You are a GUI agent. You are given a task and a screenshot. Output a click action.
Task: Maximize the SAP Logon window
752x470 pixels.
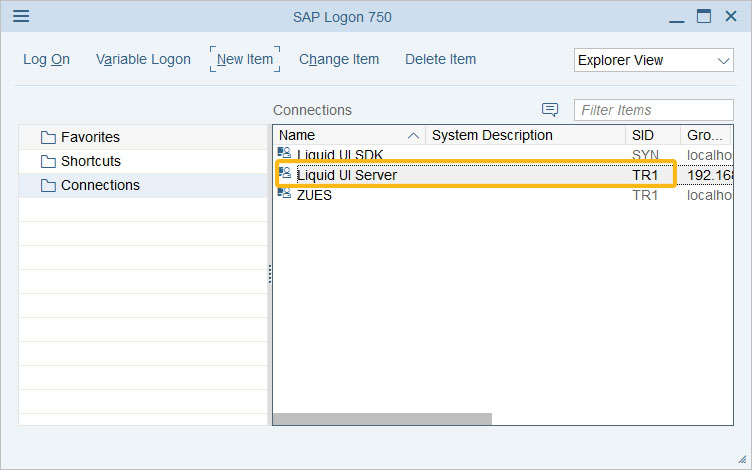pyautogui.click(x=704, y=16)
